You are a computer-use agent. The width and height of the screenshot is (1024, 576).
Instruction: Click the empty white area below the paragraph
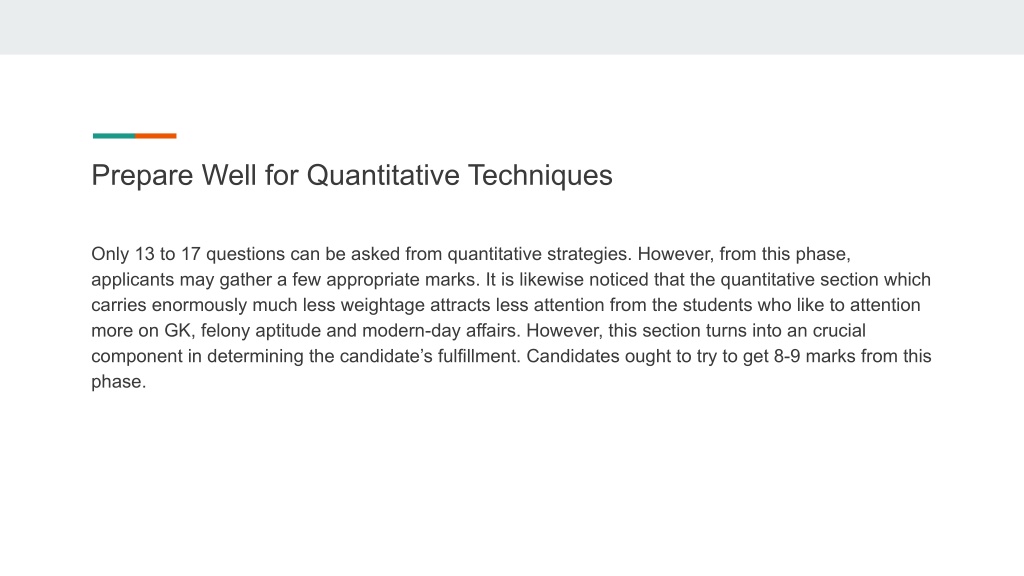pos(512,483)
